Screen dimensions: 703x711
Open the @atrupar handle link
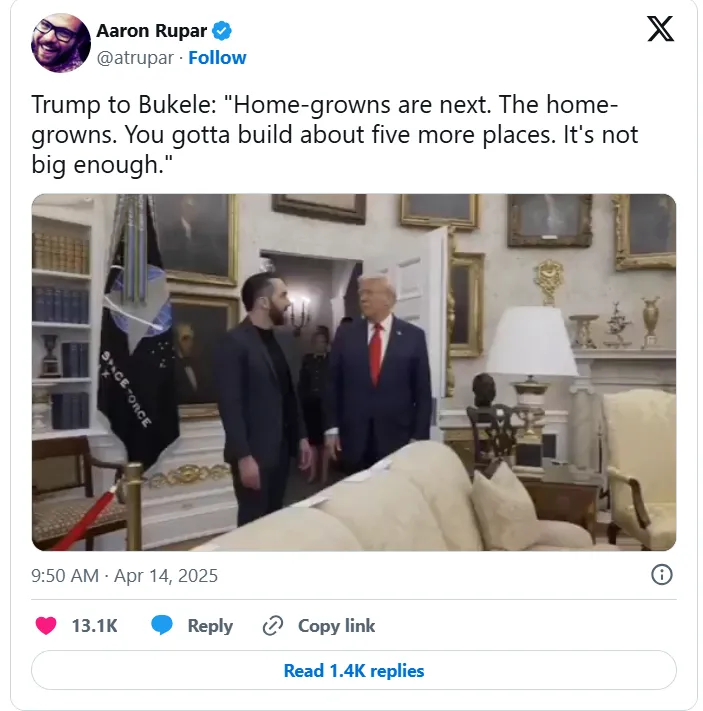tap(135, 58)
